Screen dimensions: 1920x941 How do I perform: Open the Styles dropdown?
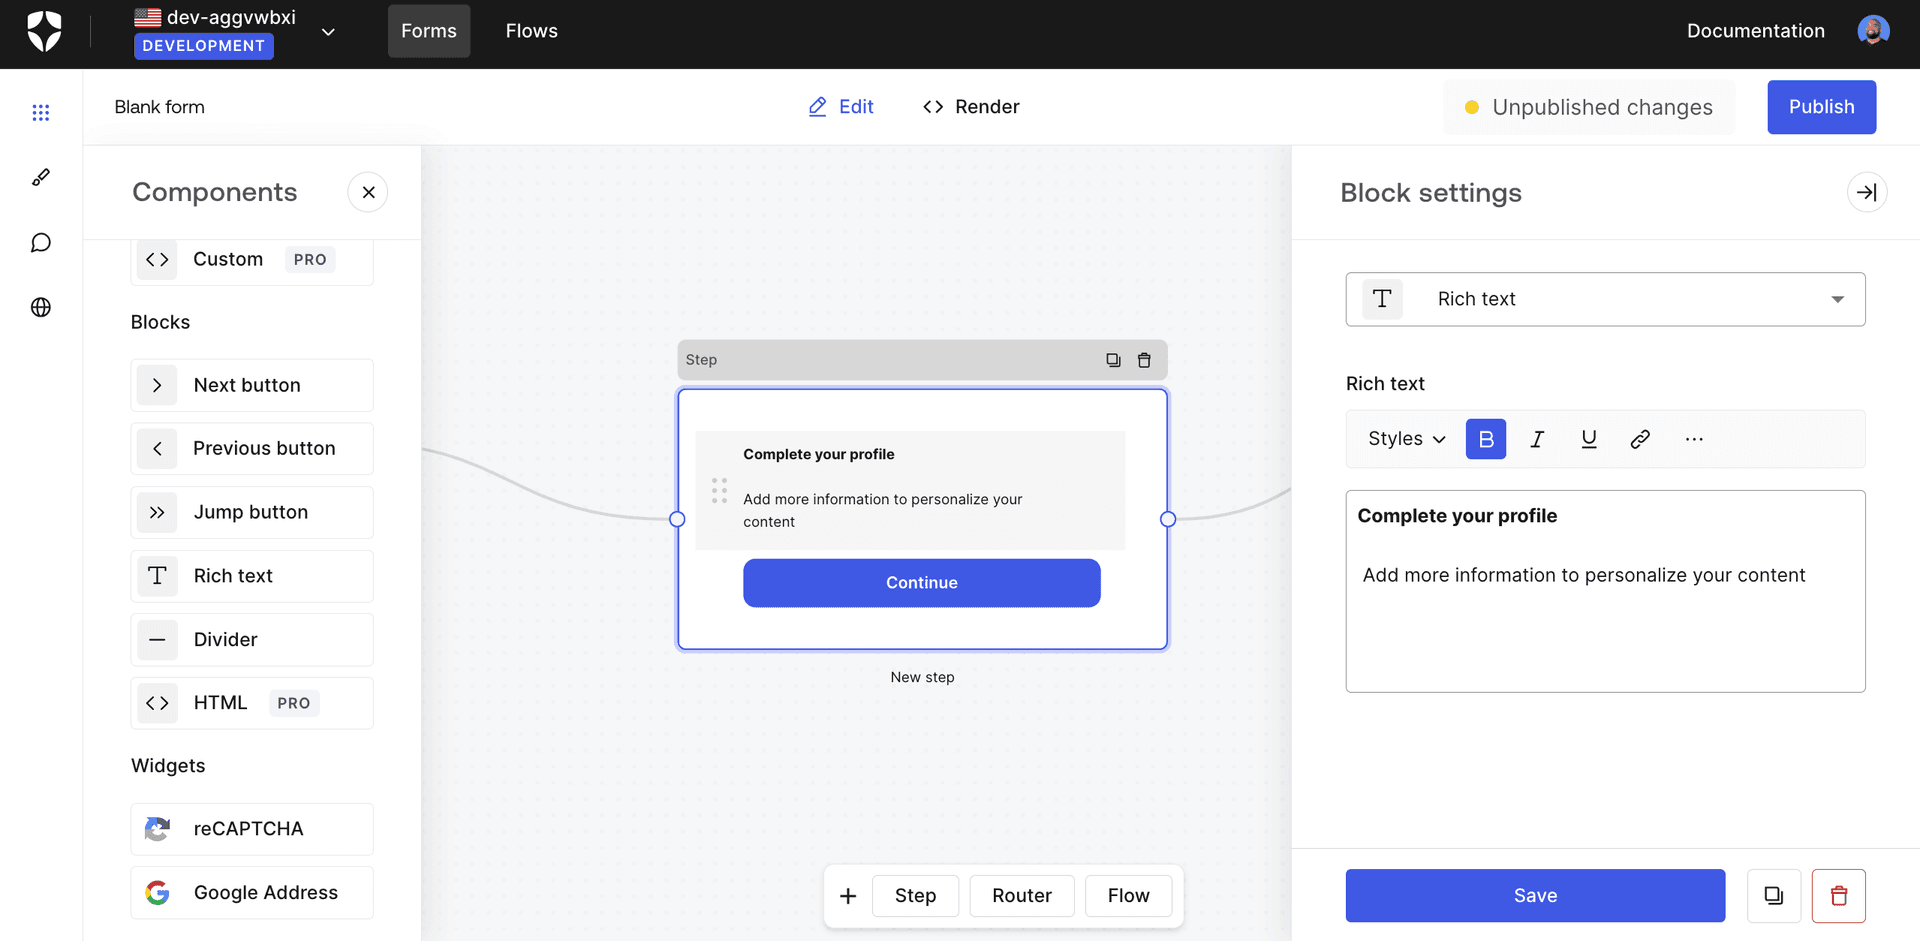pyautogui.click(x=1403, y=439)
